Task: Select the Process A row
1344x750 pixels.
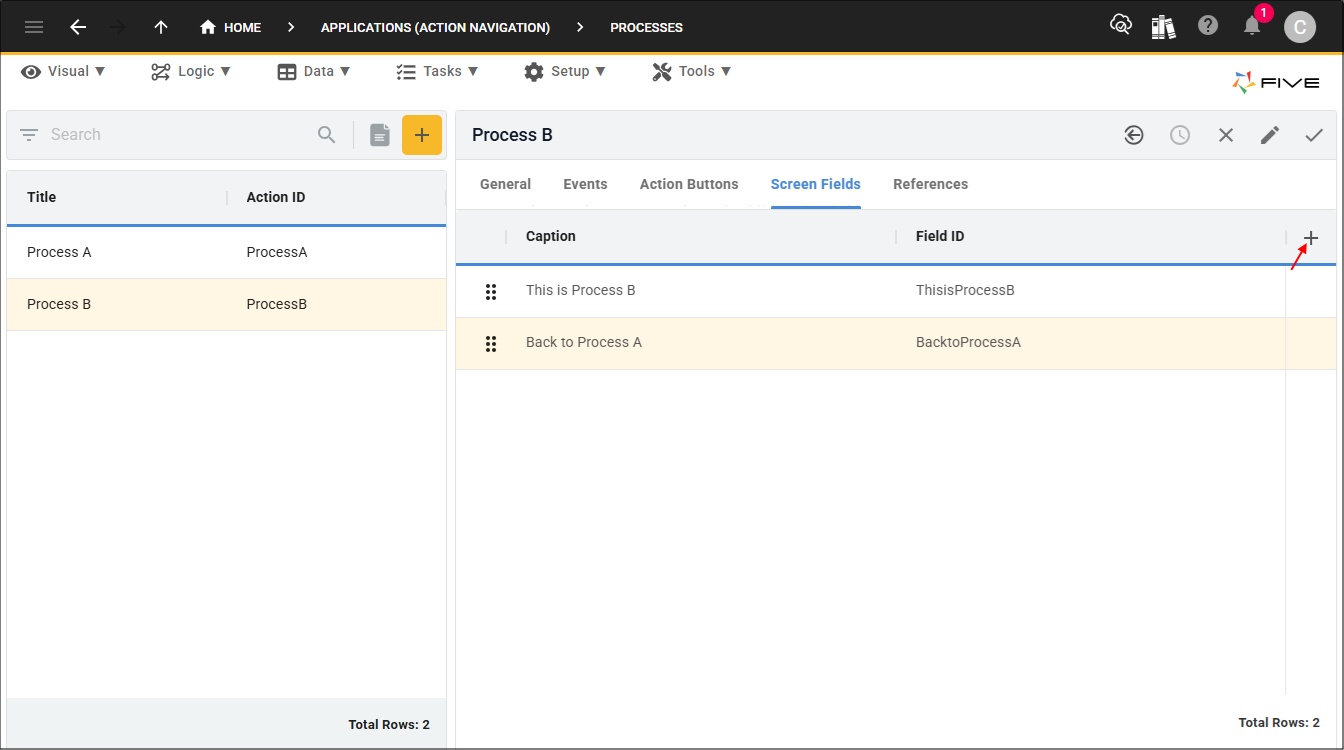Action: [226, 252]
